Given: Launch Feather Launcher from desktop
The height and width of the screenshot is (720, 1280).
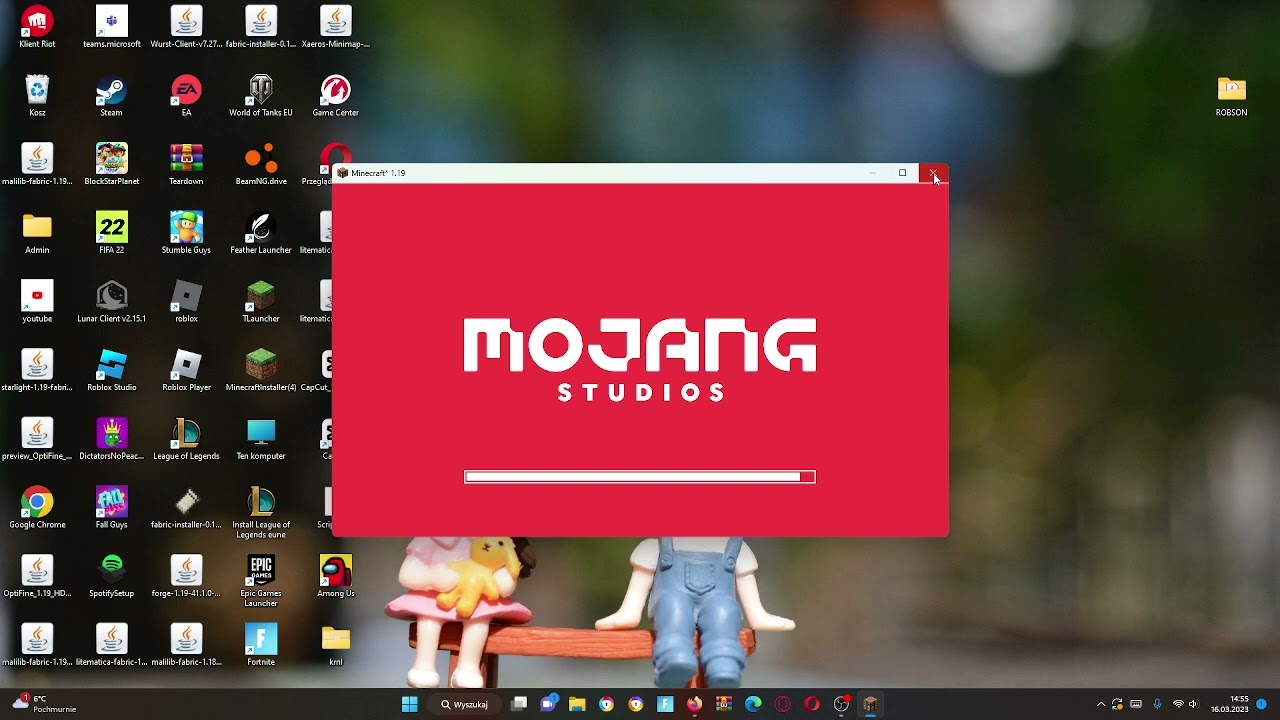Looking at the screenshot, I should (x=261, y=233).
